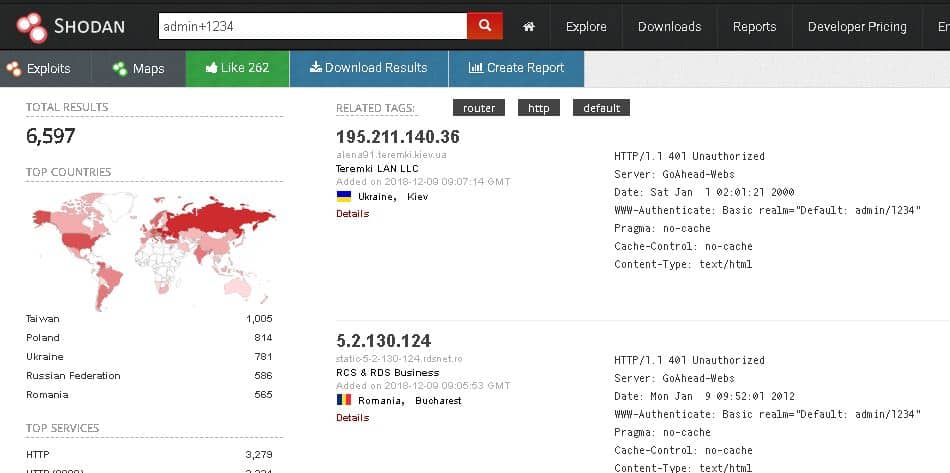Click Romania link next to Bucharest
Image resolution: width=950 pixels, height=473 pixels.
pos(381,400)
